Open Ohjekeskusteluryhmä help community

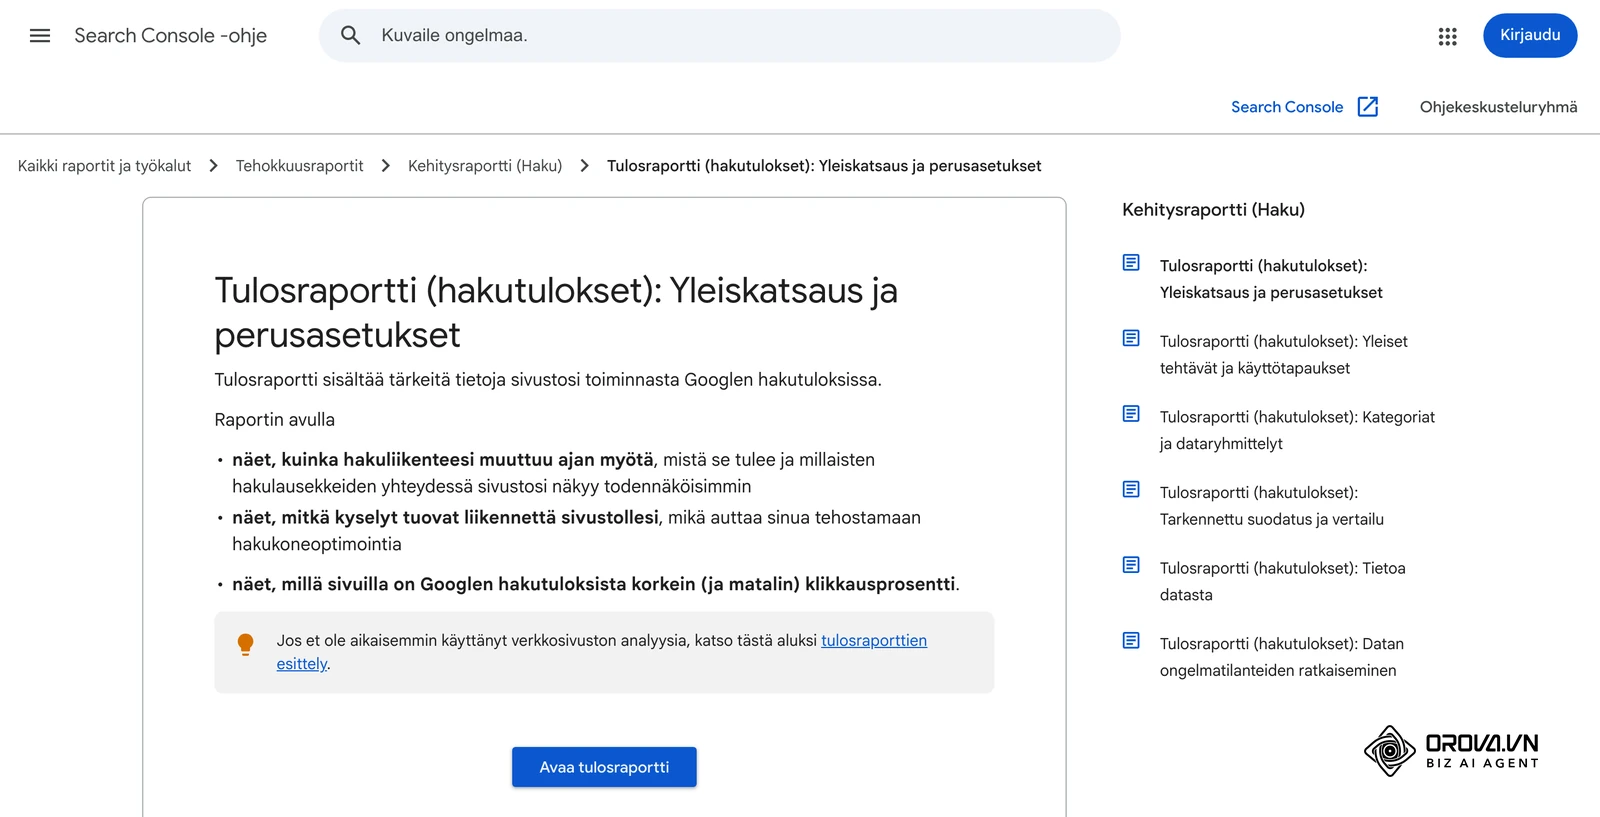pos(1498,107)
